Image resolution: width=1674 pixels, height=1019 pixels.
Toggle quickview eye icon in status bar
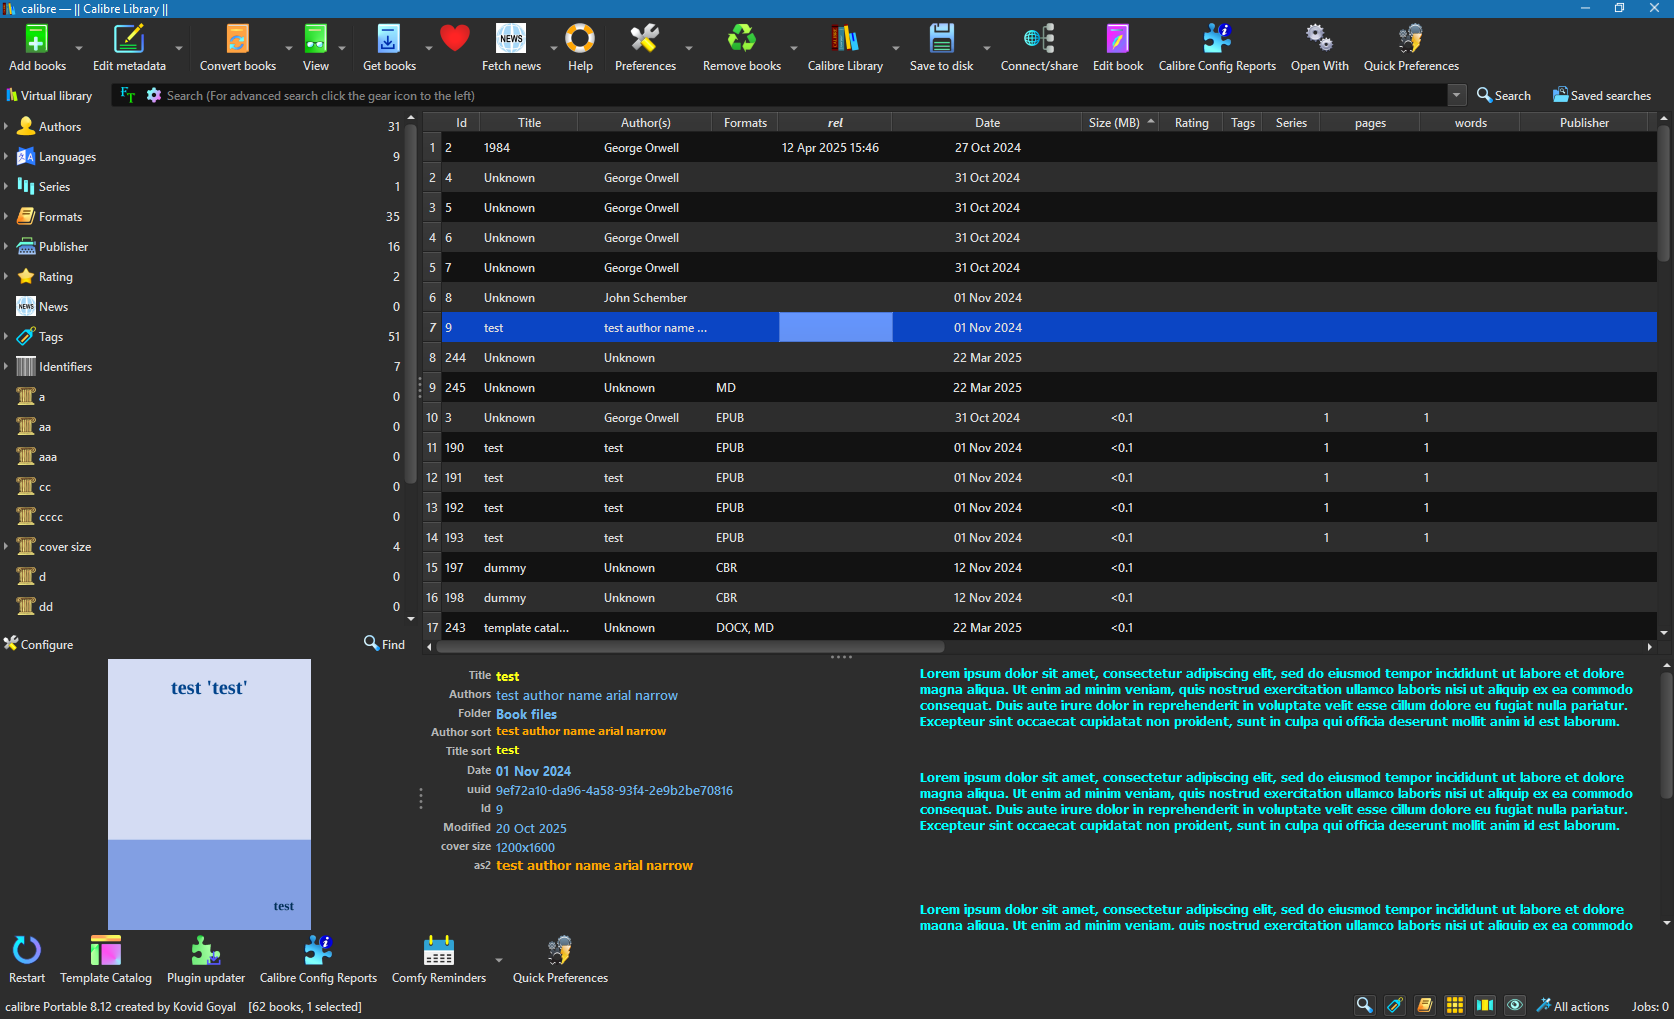(x=1515, y=1005)
